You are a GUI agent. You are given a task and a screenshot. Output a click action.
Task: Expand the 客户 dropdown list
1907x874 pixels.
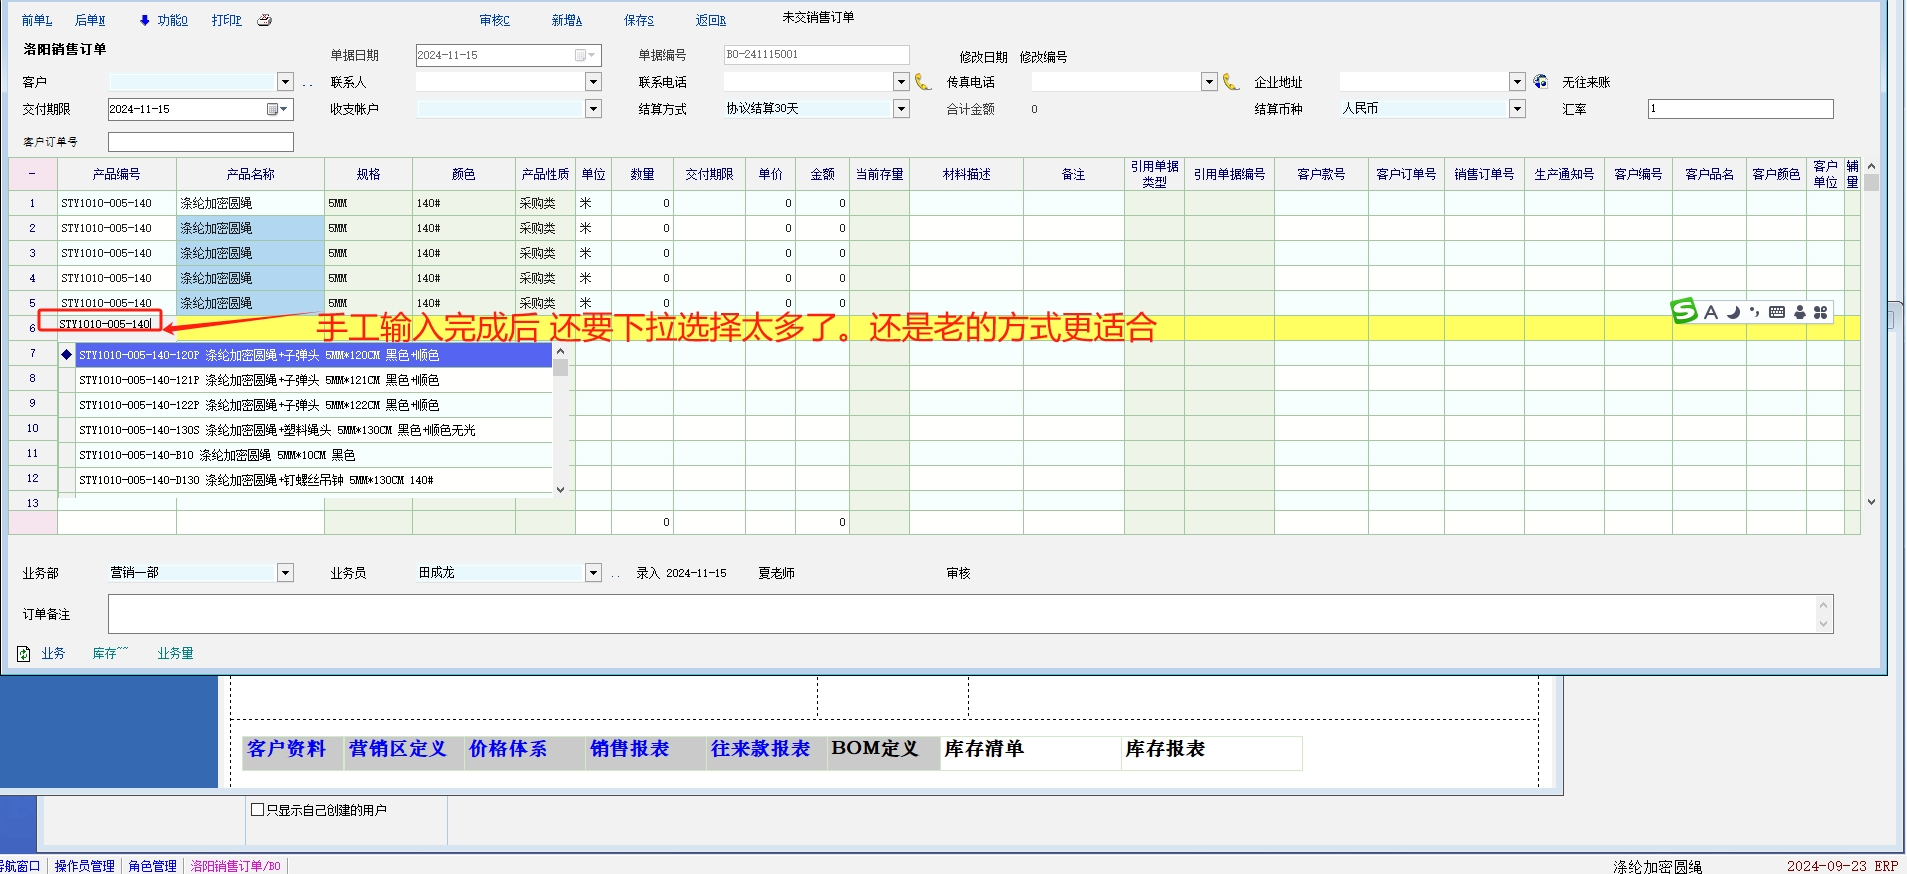(x=285, y=82)
